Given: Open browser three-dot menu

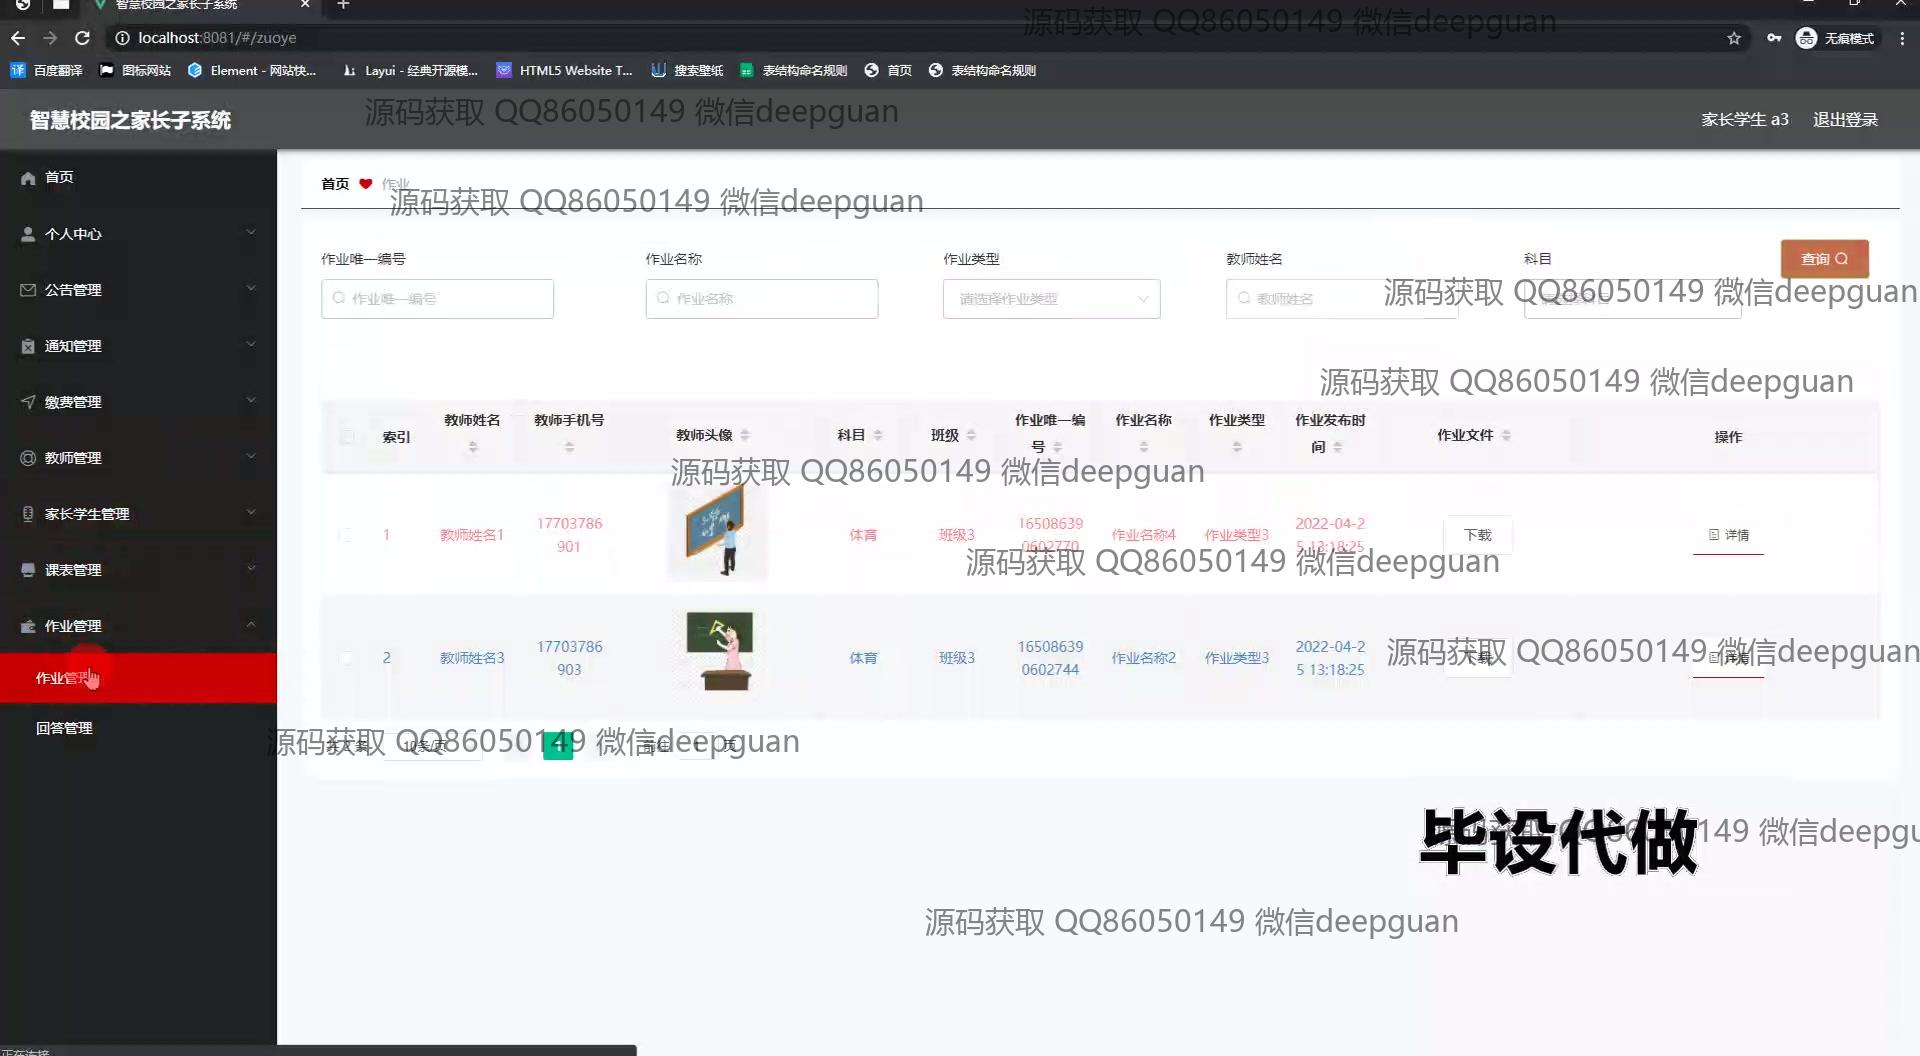Looking at the screenshot, I should tap(1902, 38).
